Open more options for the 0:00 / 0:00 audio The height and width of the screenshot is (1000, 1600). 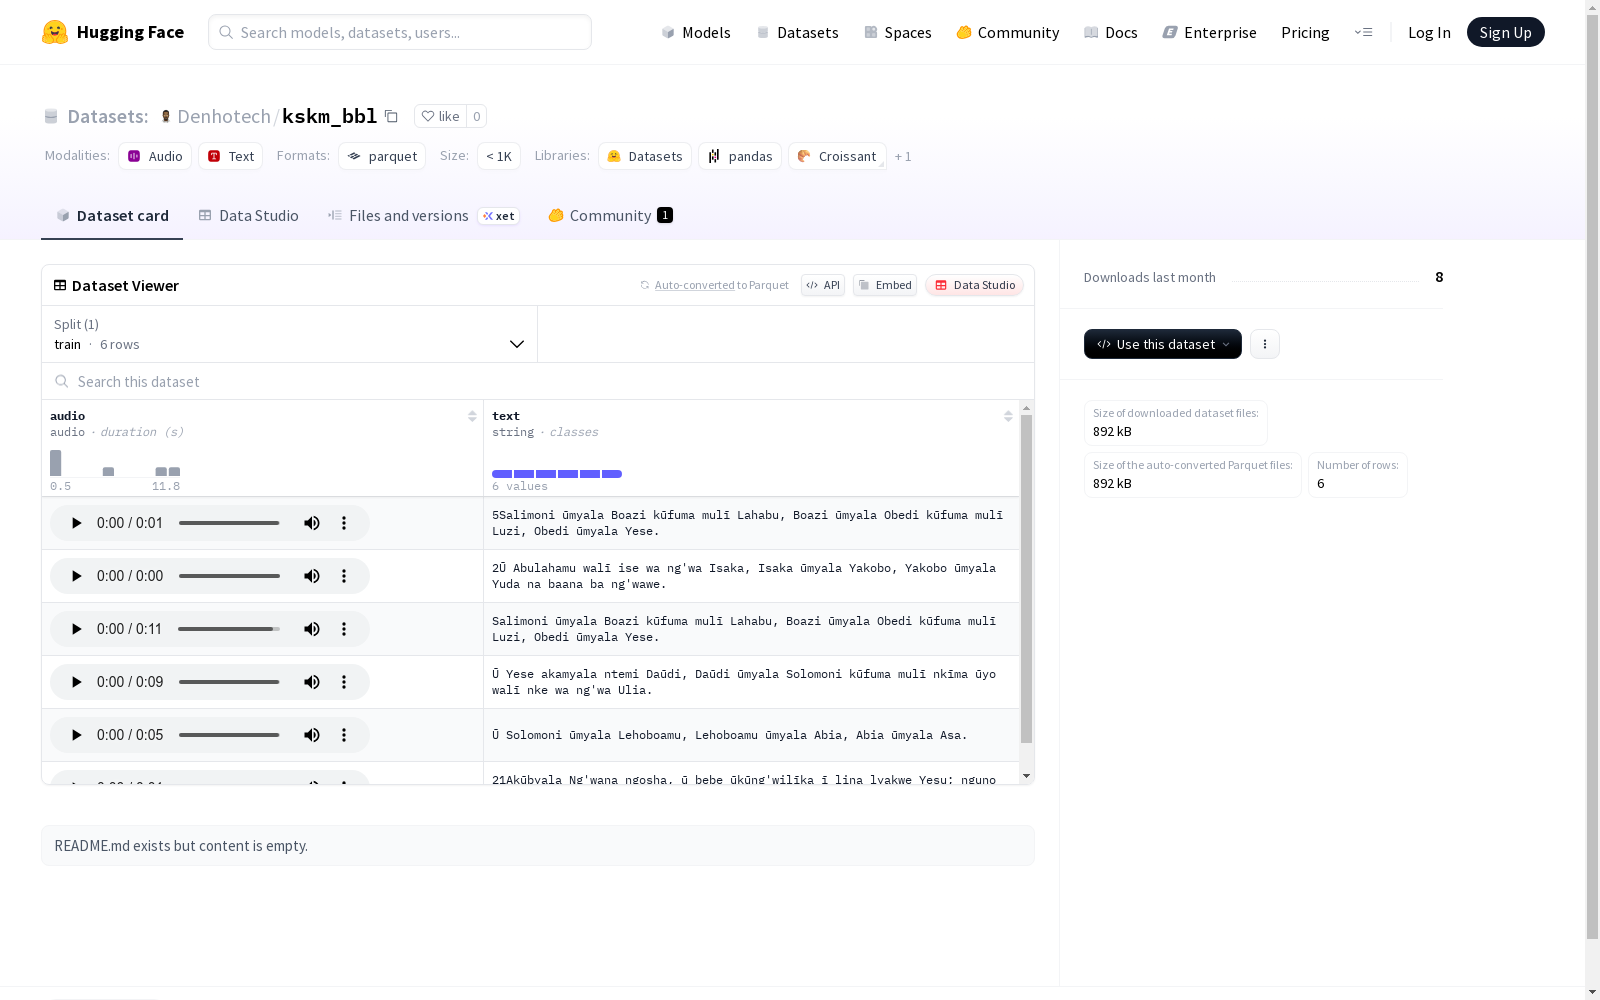344,576
